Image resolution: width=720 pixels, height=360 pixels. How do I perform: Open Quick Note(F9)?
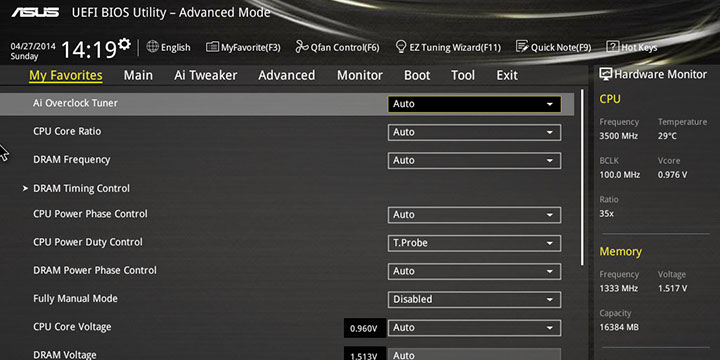click(x=553, y=47)
